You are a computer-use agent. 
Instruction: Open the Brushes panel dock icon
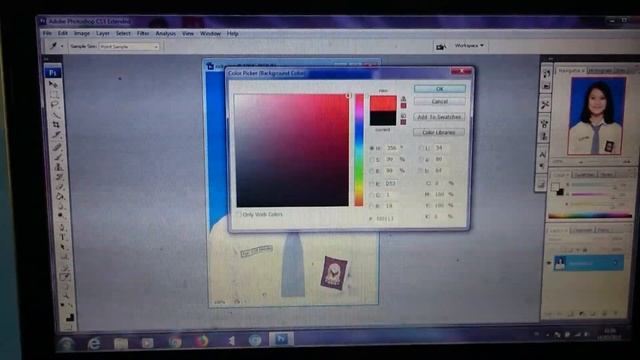[544, 123]
